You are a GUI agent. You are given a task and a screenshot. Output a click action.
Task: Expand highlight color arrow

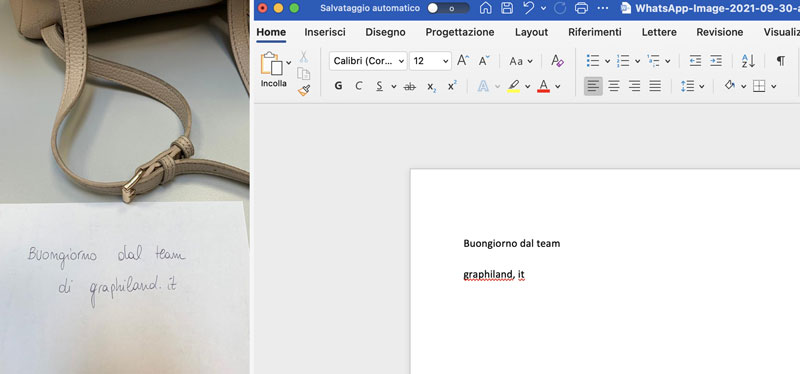click(528, 87)
